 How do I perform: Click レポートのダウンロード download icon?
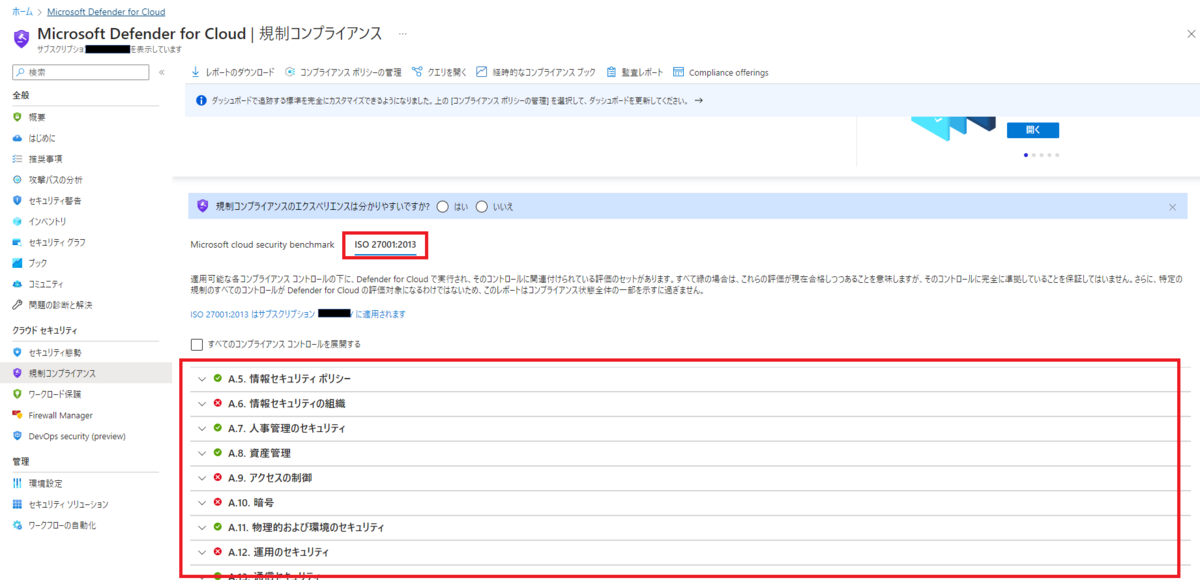coord(196,72)
